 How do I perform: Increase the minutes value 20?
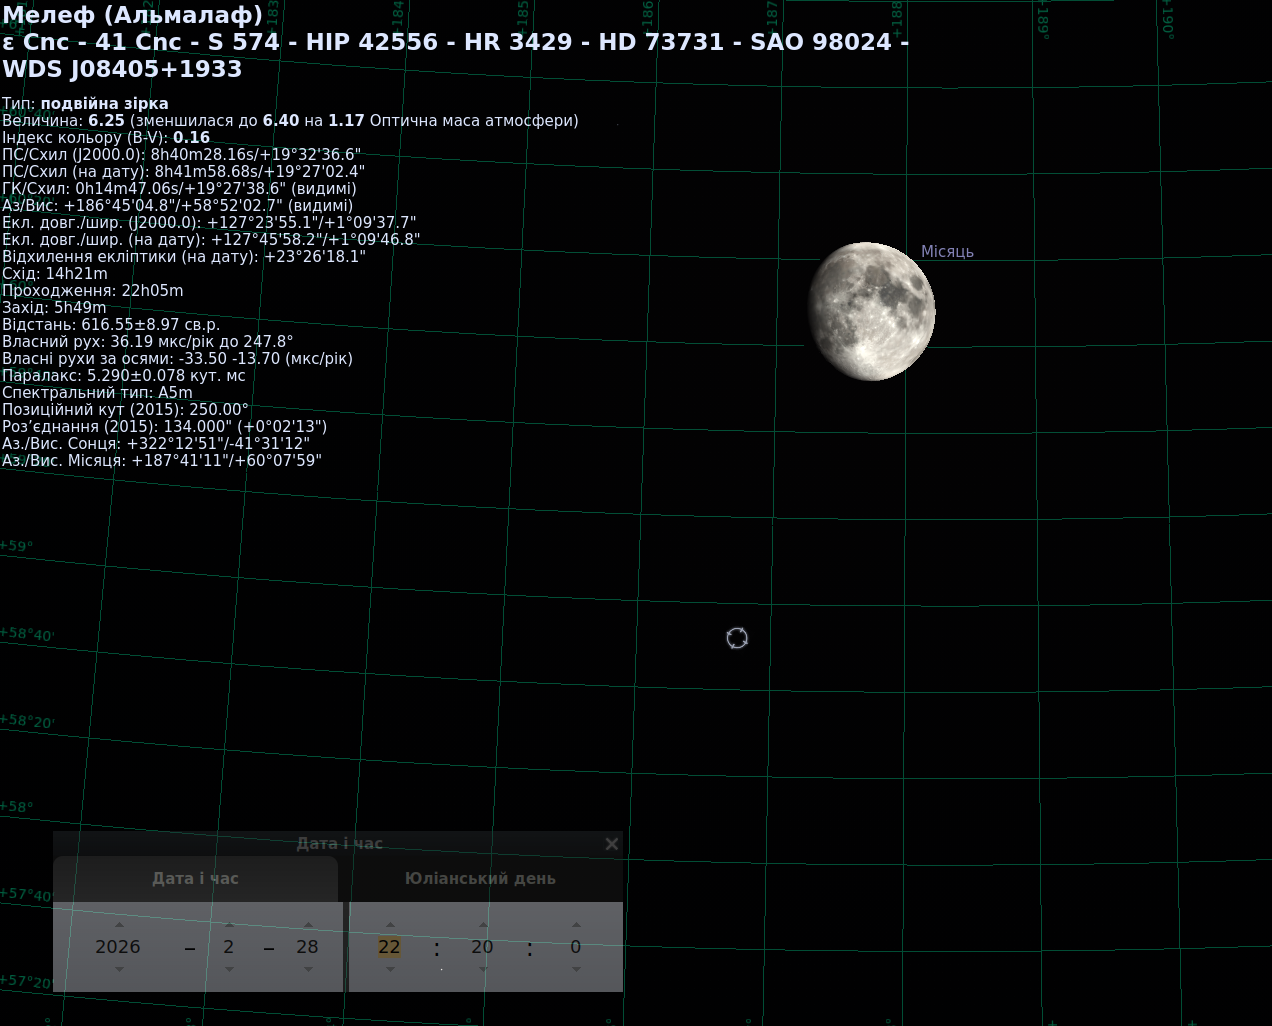(x=483, y=925)
